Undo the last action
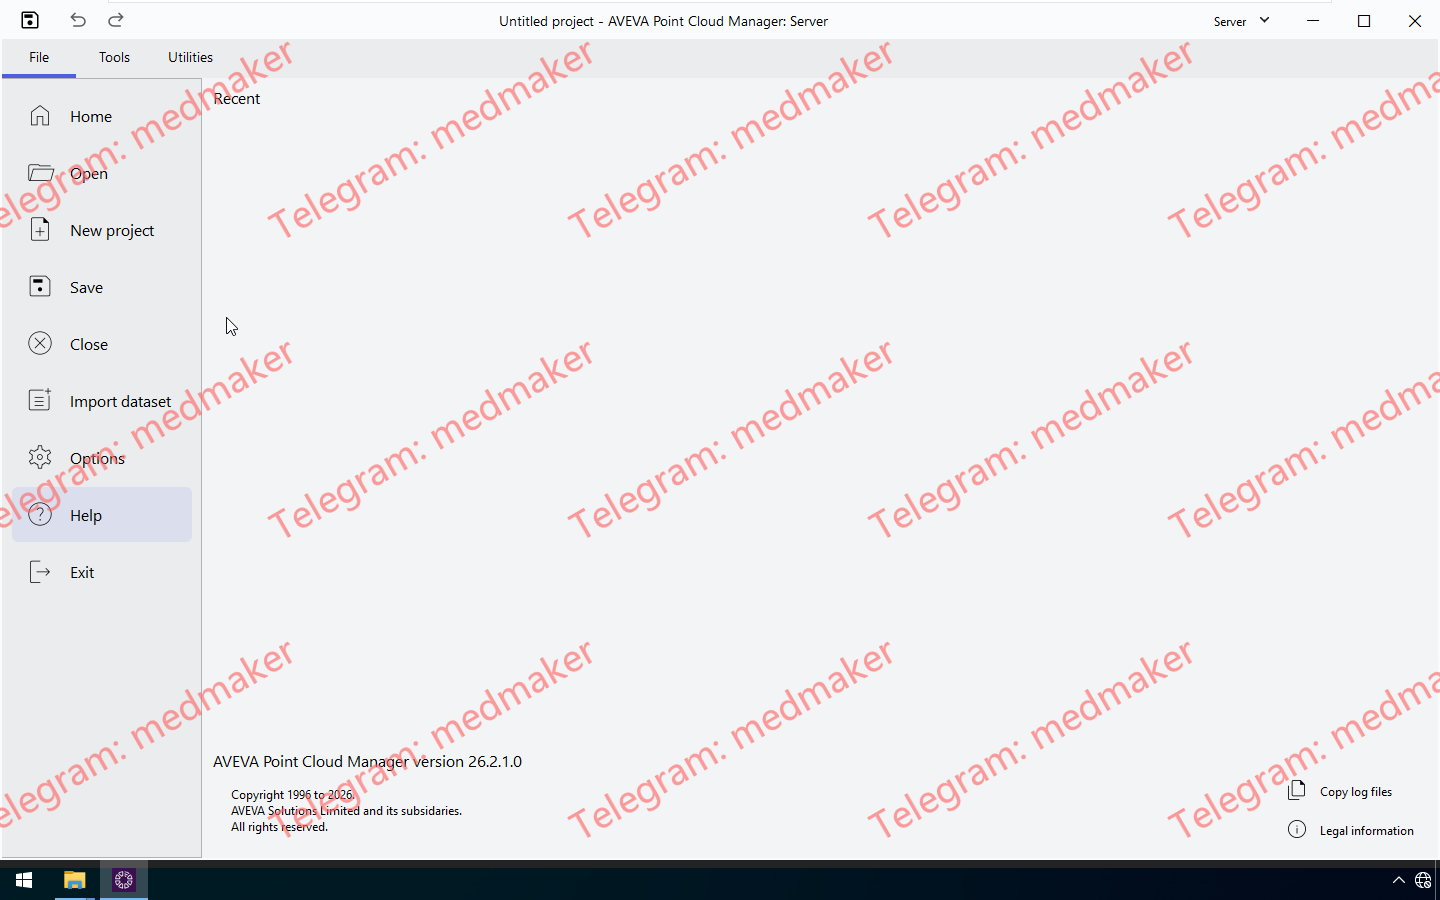This screenshot has width=1440, height=900. pos(78,20)
